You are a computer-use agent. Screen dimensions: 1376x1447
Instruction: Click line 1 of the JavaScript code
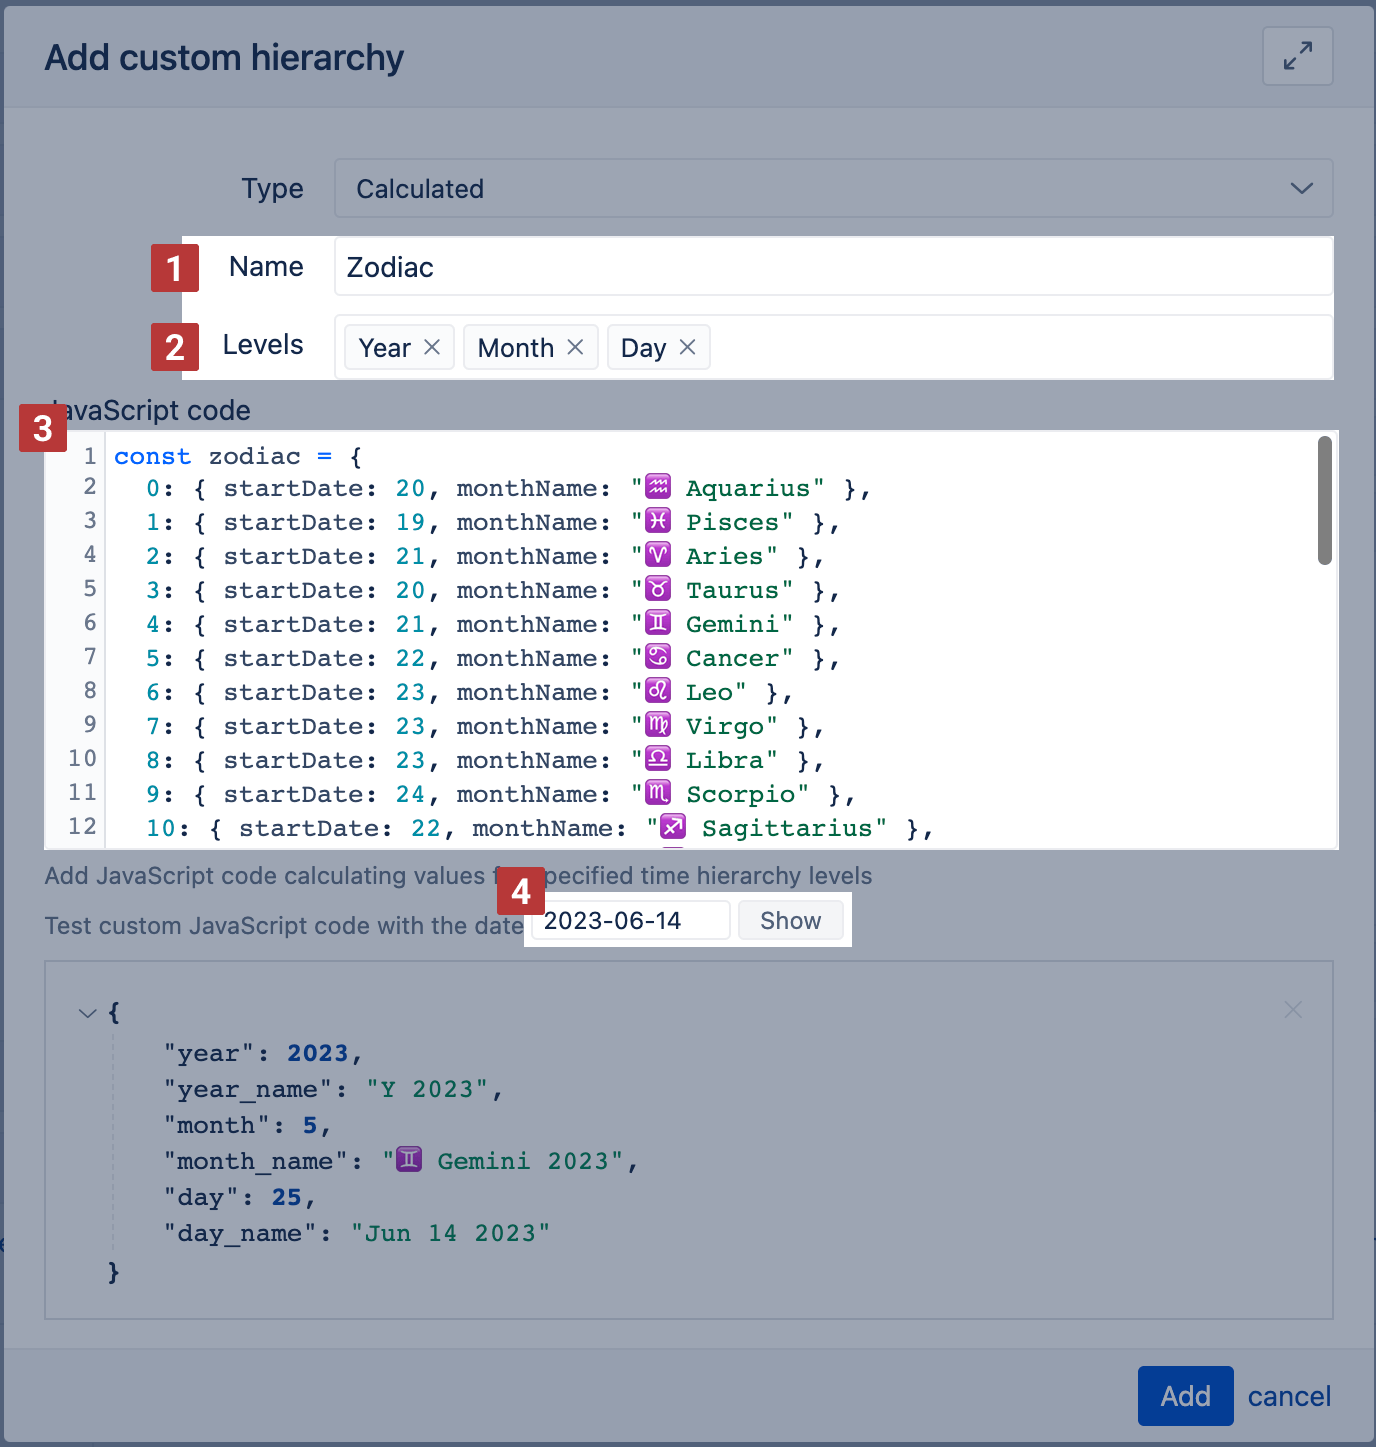pyautogui.click(x=240, y=456)
